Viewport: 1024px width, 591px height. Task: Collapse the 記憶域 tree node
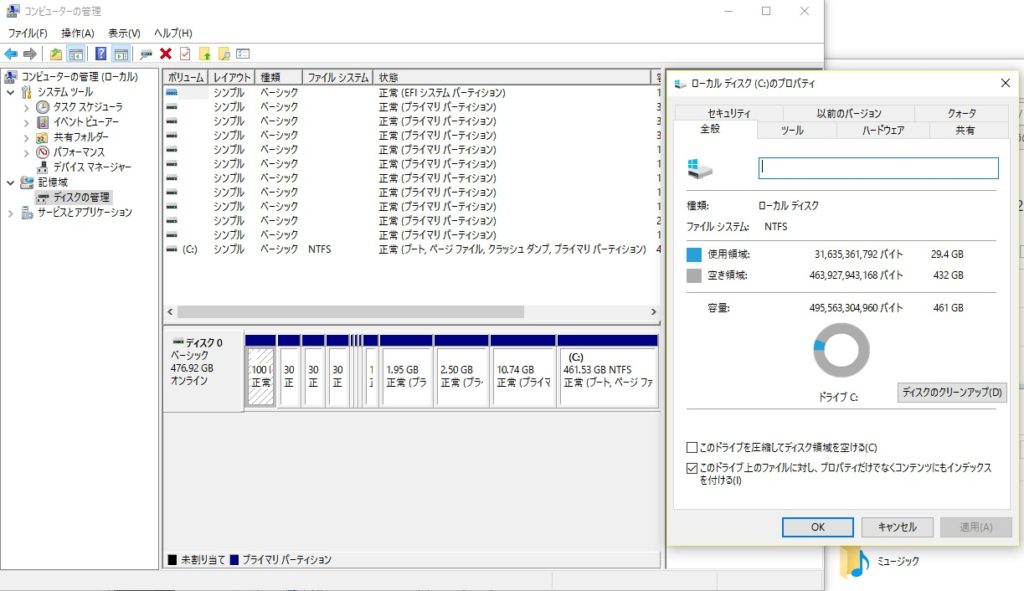10,182
